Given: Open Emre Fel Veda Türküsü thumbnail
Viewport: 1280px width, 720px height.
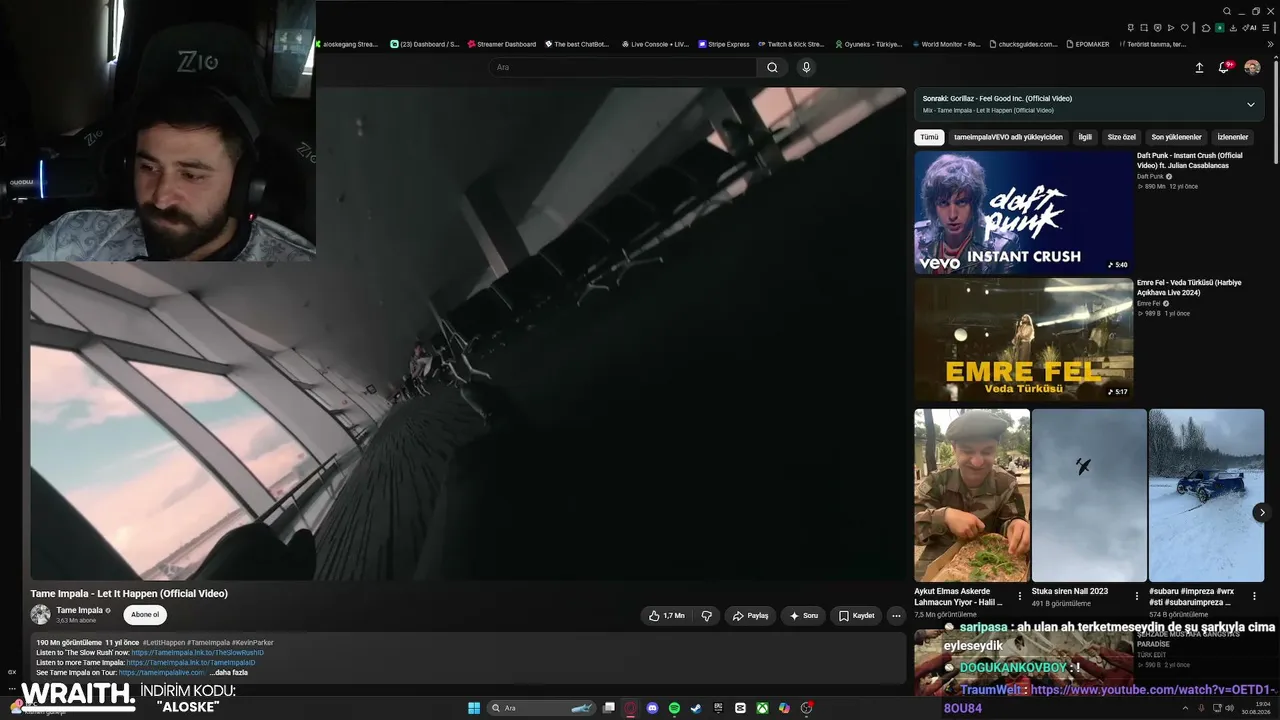Looking at the screenshot, I should point(1023,339).
